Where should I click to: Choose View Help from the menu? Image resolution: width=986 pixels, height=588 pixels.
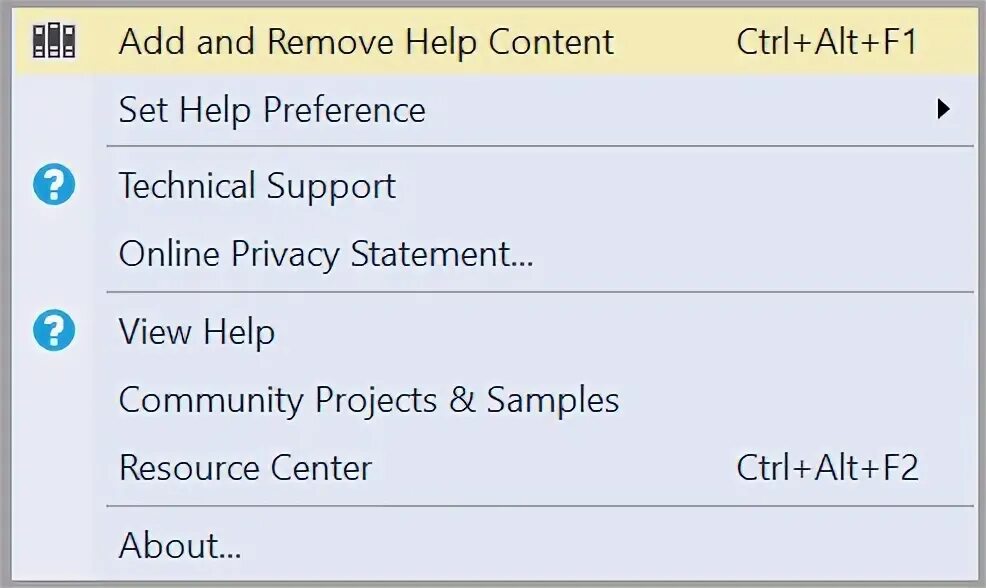(196, 332)
